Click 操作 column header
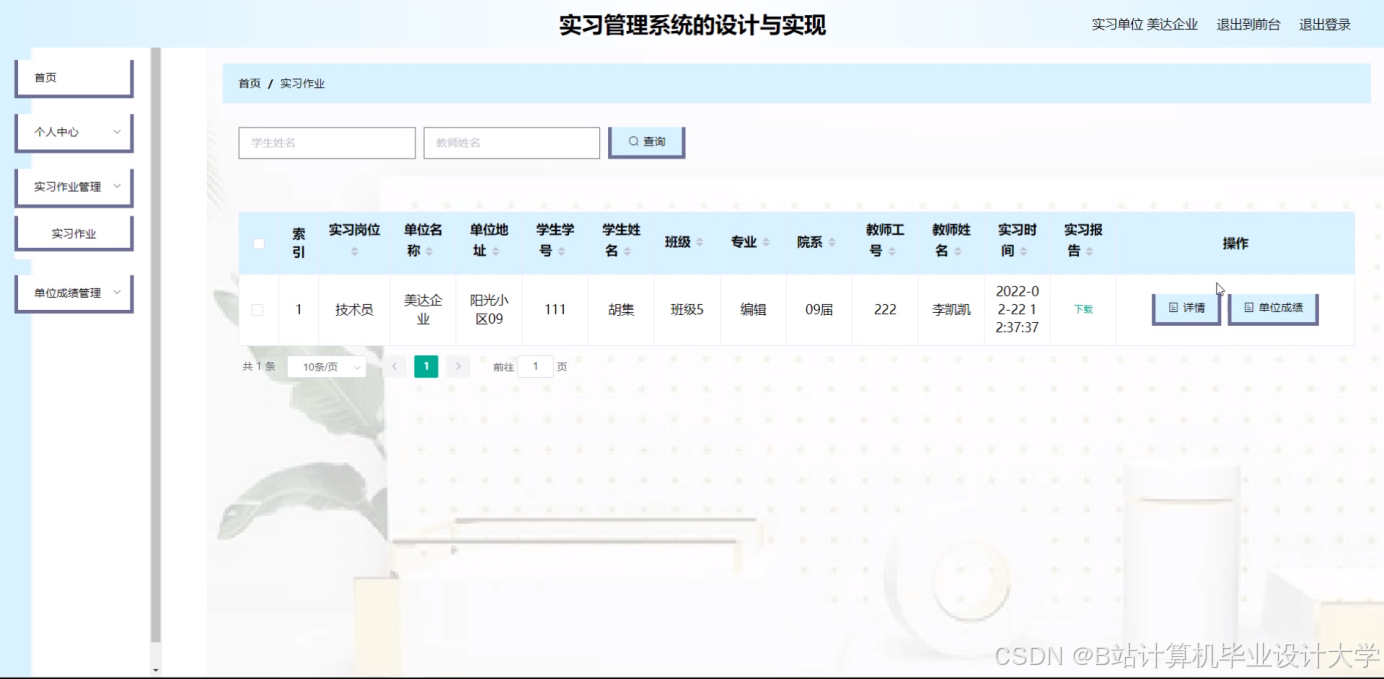The image size is (1384, 679). tap(1235, 243)
